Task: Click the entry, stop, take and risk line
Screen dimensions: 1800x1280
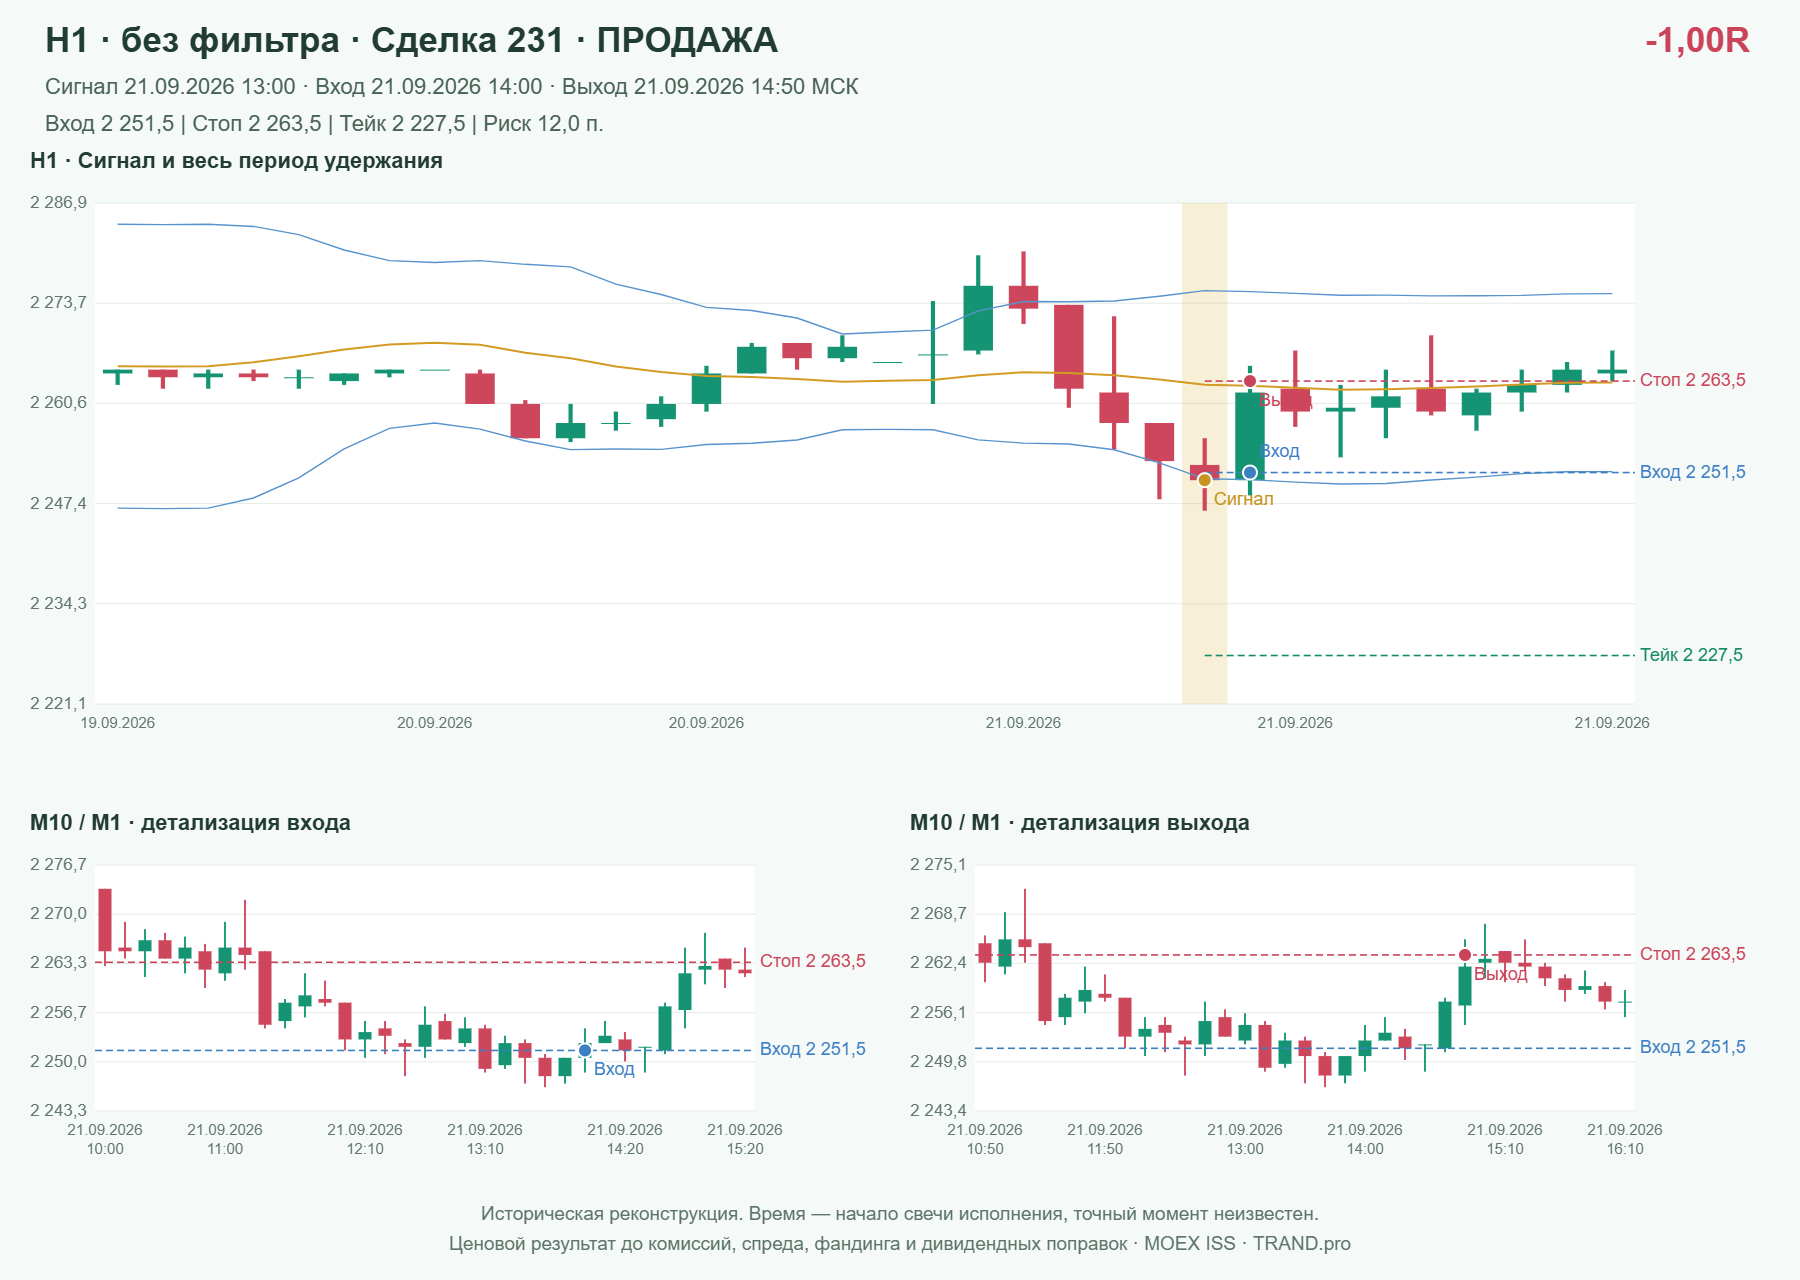Action: point(324,124)
